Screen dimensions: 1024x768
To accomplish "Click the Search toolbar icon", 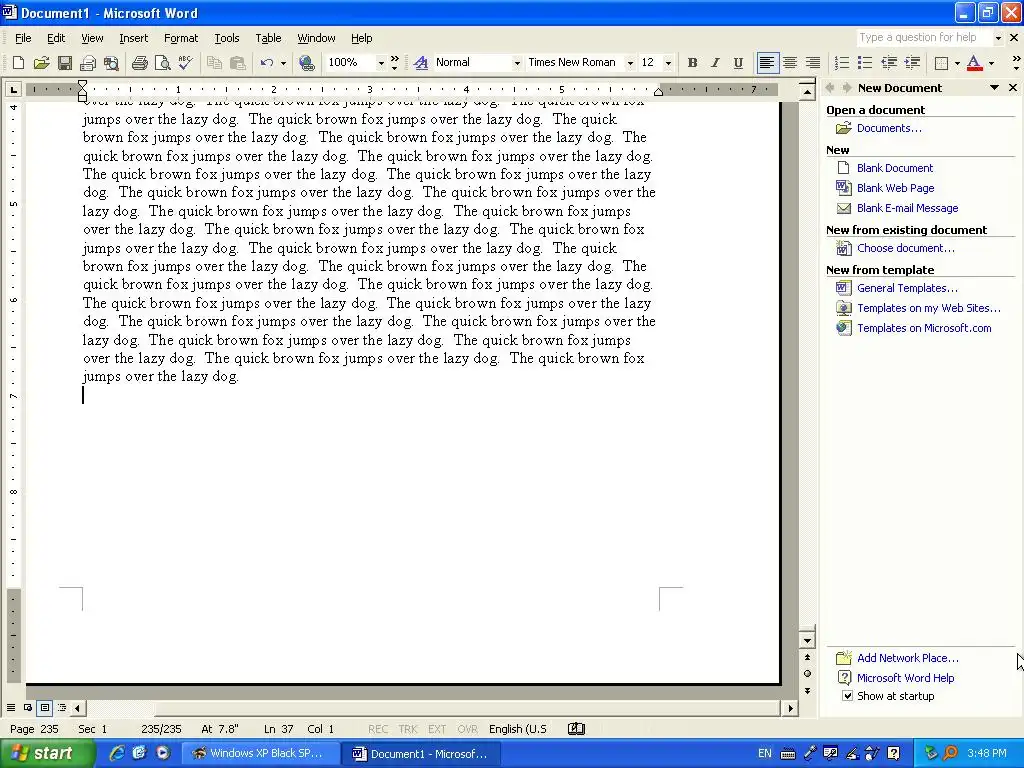I will click(112, 63).
